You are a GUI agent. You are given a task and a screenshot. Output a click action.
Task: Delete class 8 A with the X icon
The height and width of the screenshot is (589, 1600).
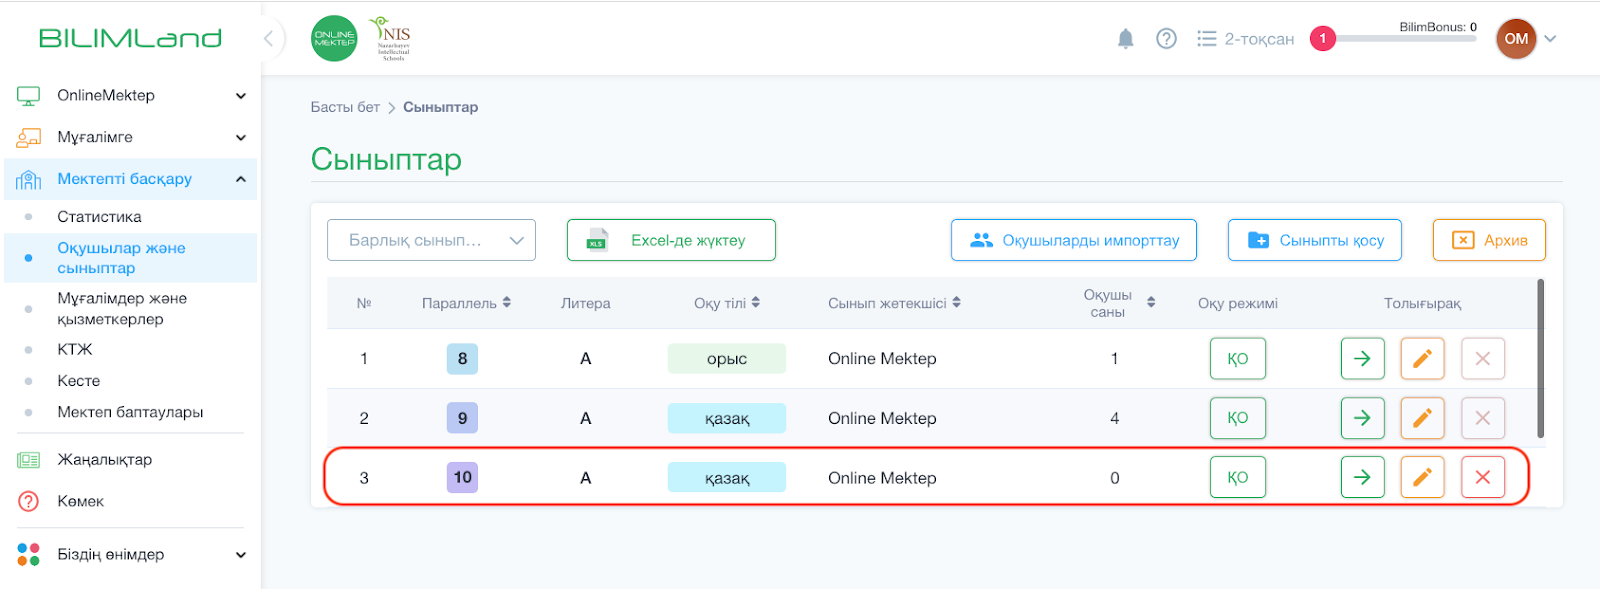point(1482,358)
